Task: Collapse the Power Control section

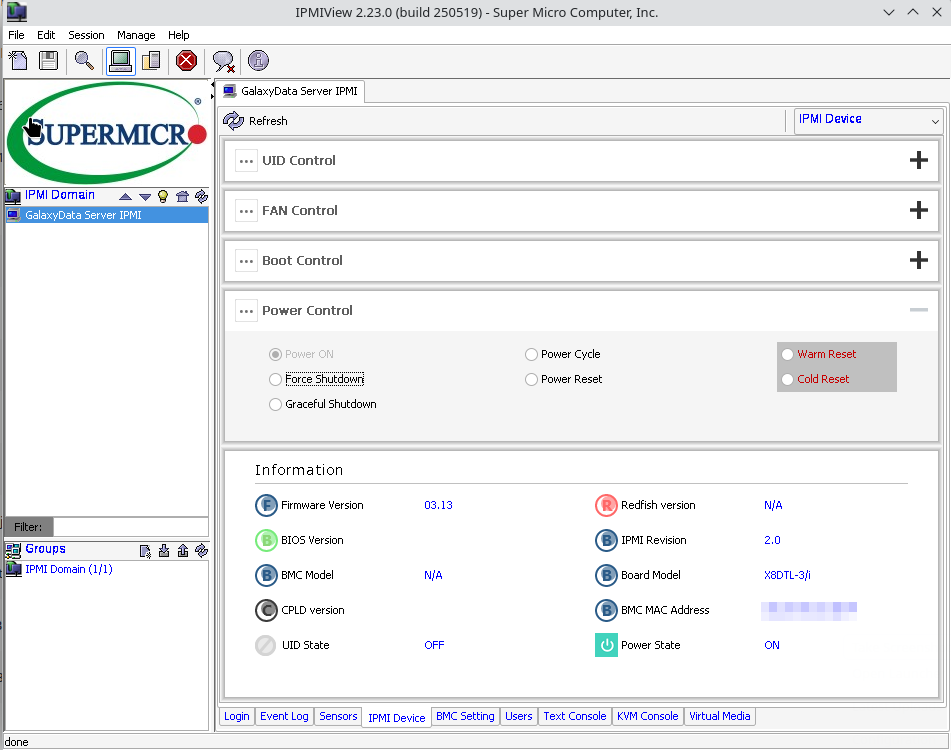Action: coord(918,310)
